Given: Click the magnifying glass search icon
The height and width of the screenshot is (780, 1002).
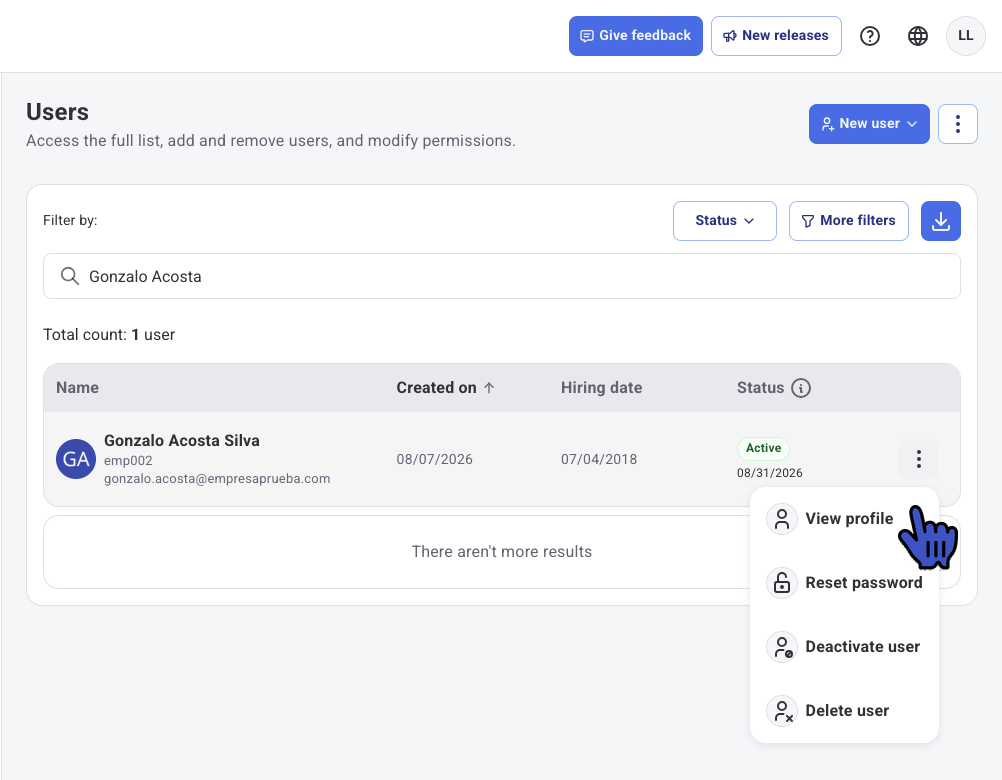Looking at the screenshot, I should [x=70, y=276].
